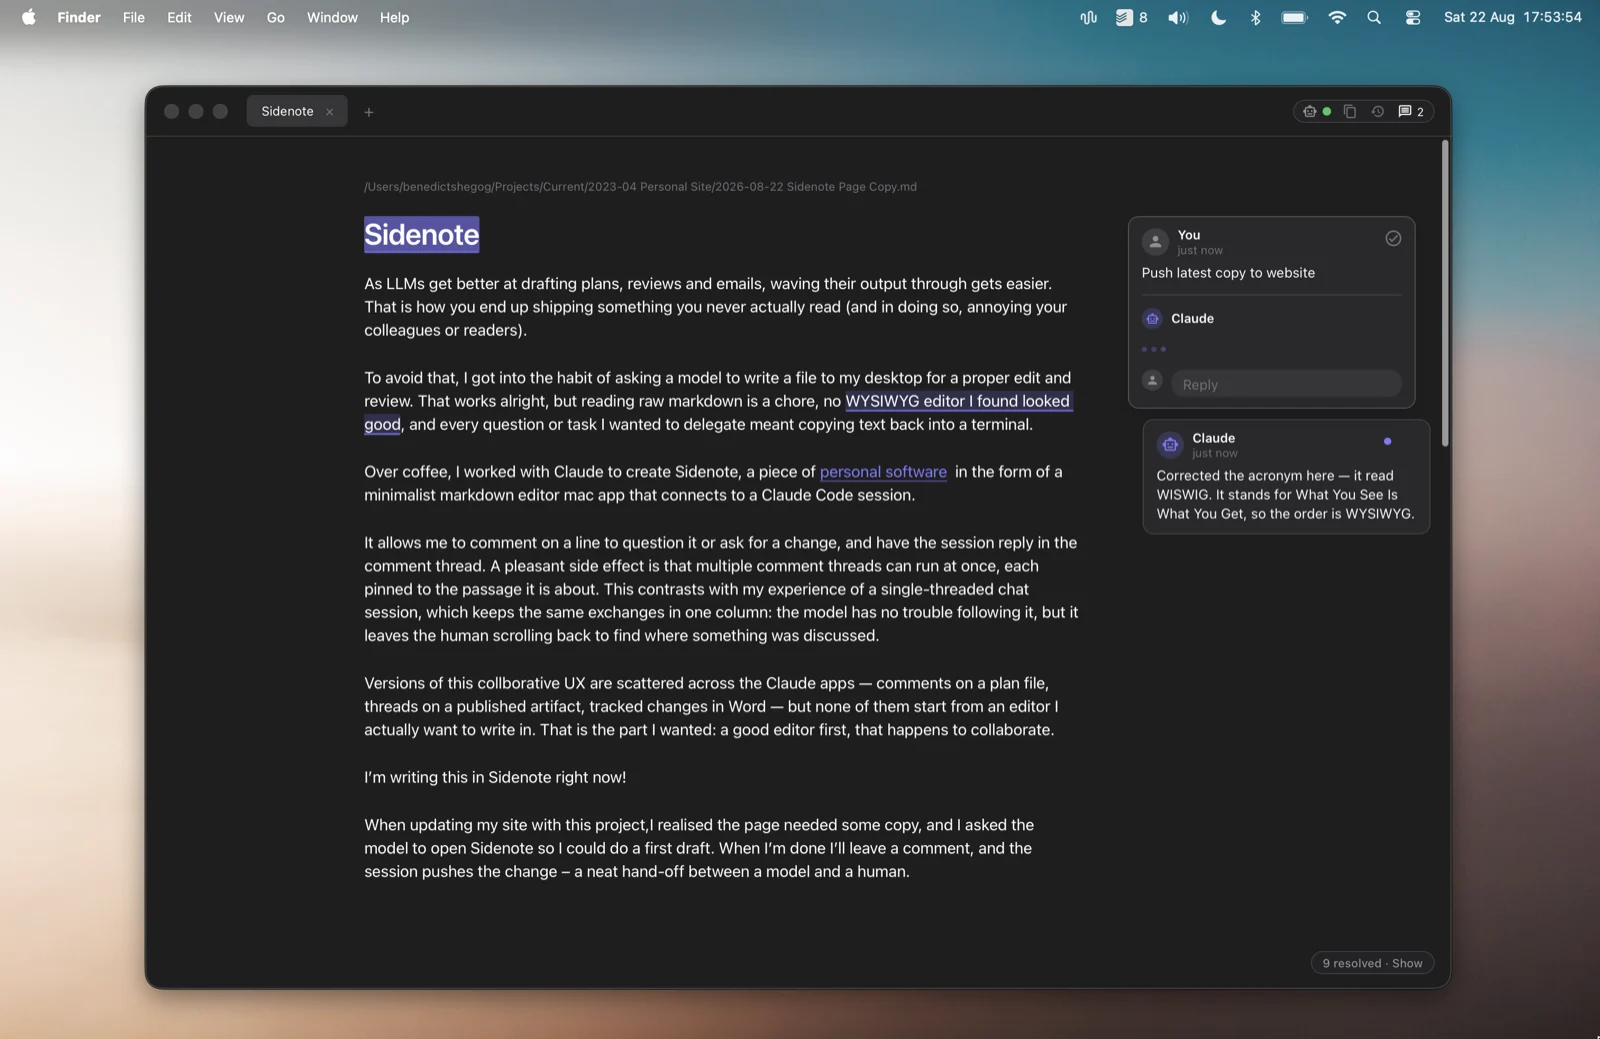This screenshot has height=1039, width=1600.
Task: Select the 'Corrected the acronym here' comment card
Action: [1286, 477]
